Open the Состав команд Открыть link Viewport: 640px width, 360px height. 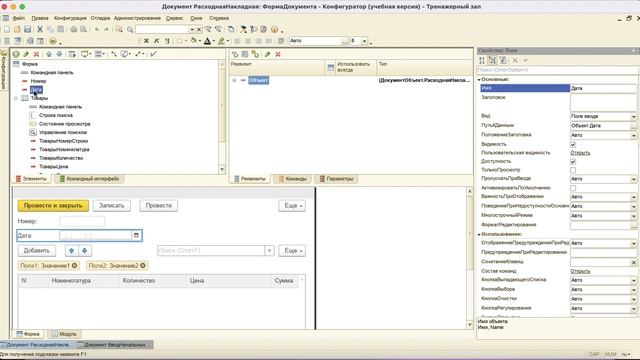point(580,271)
